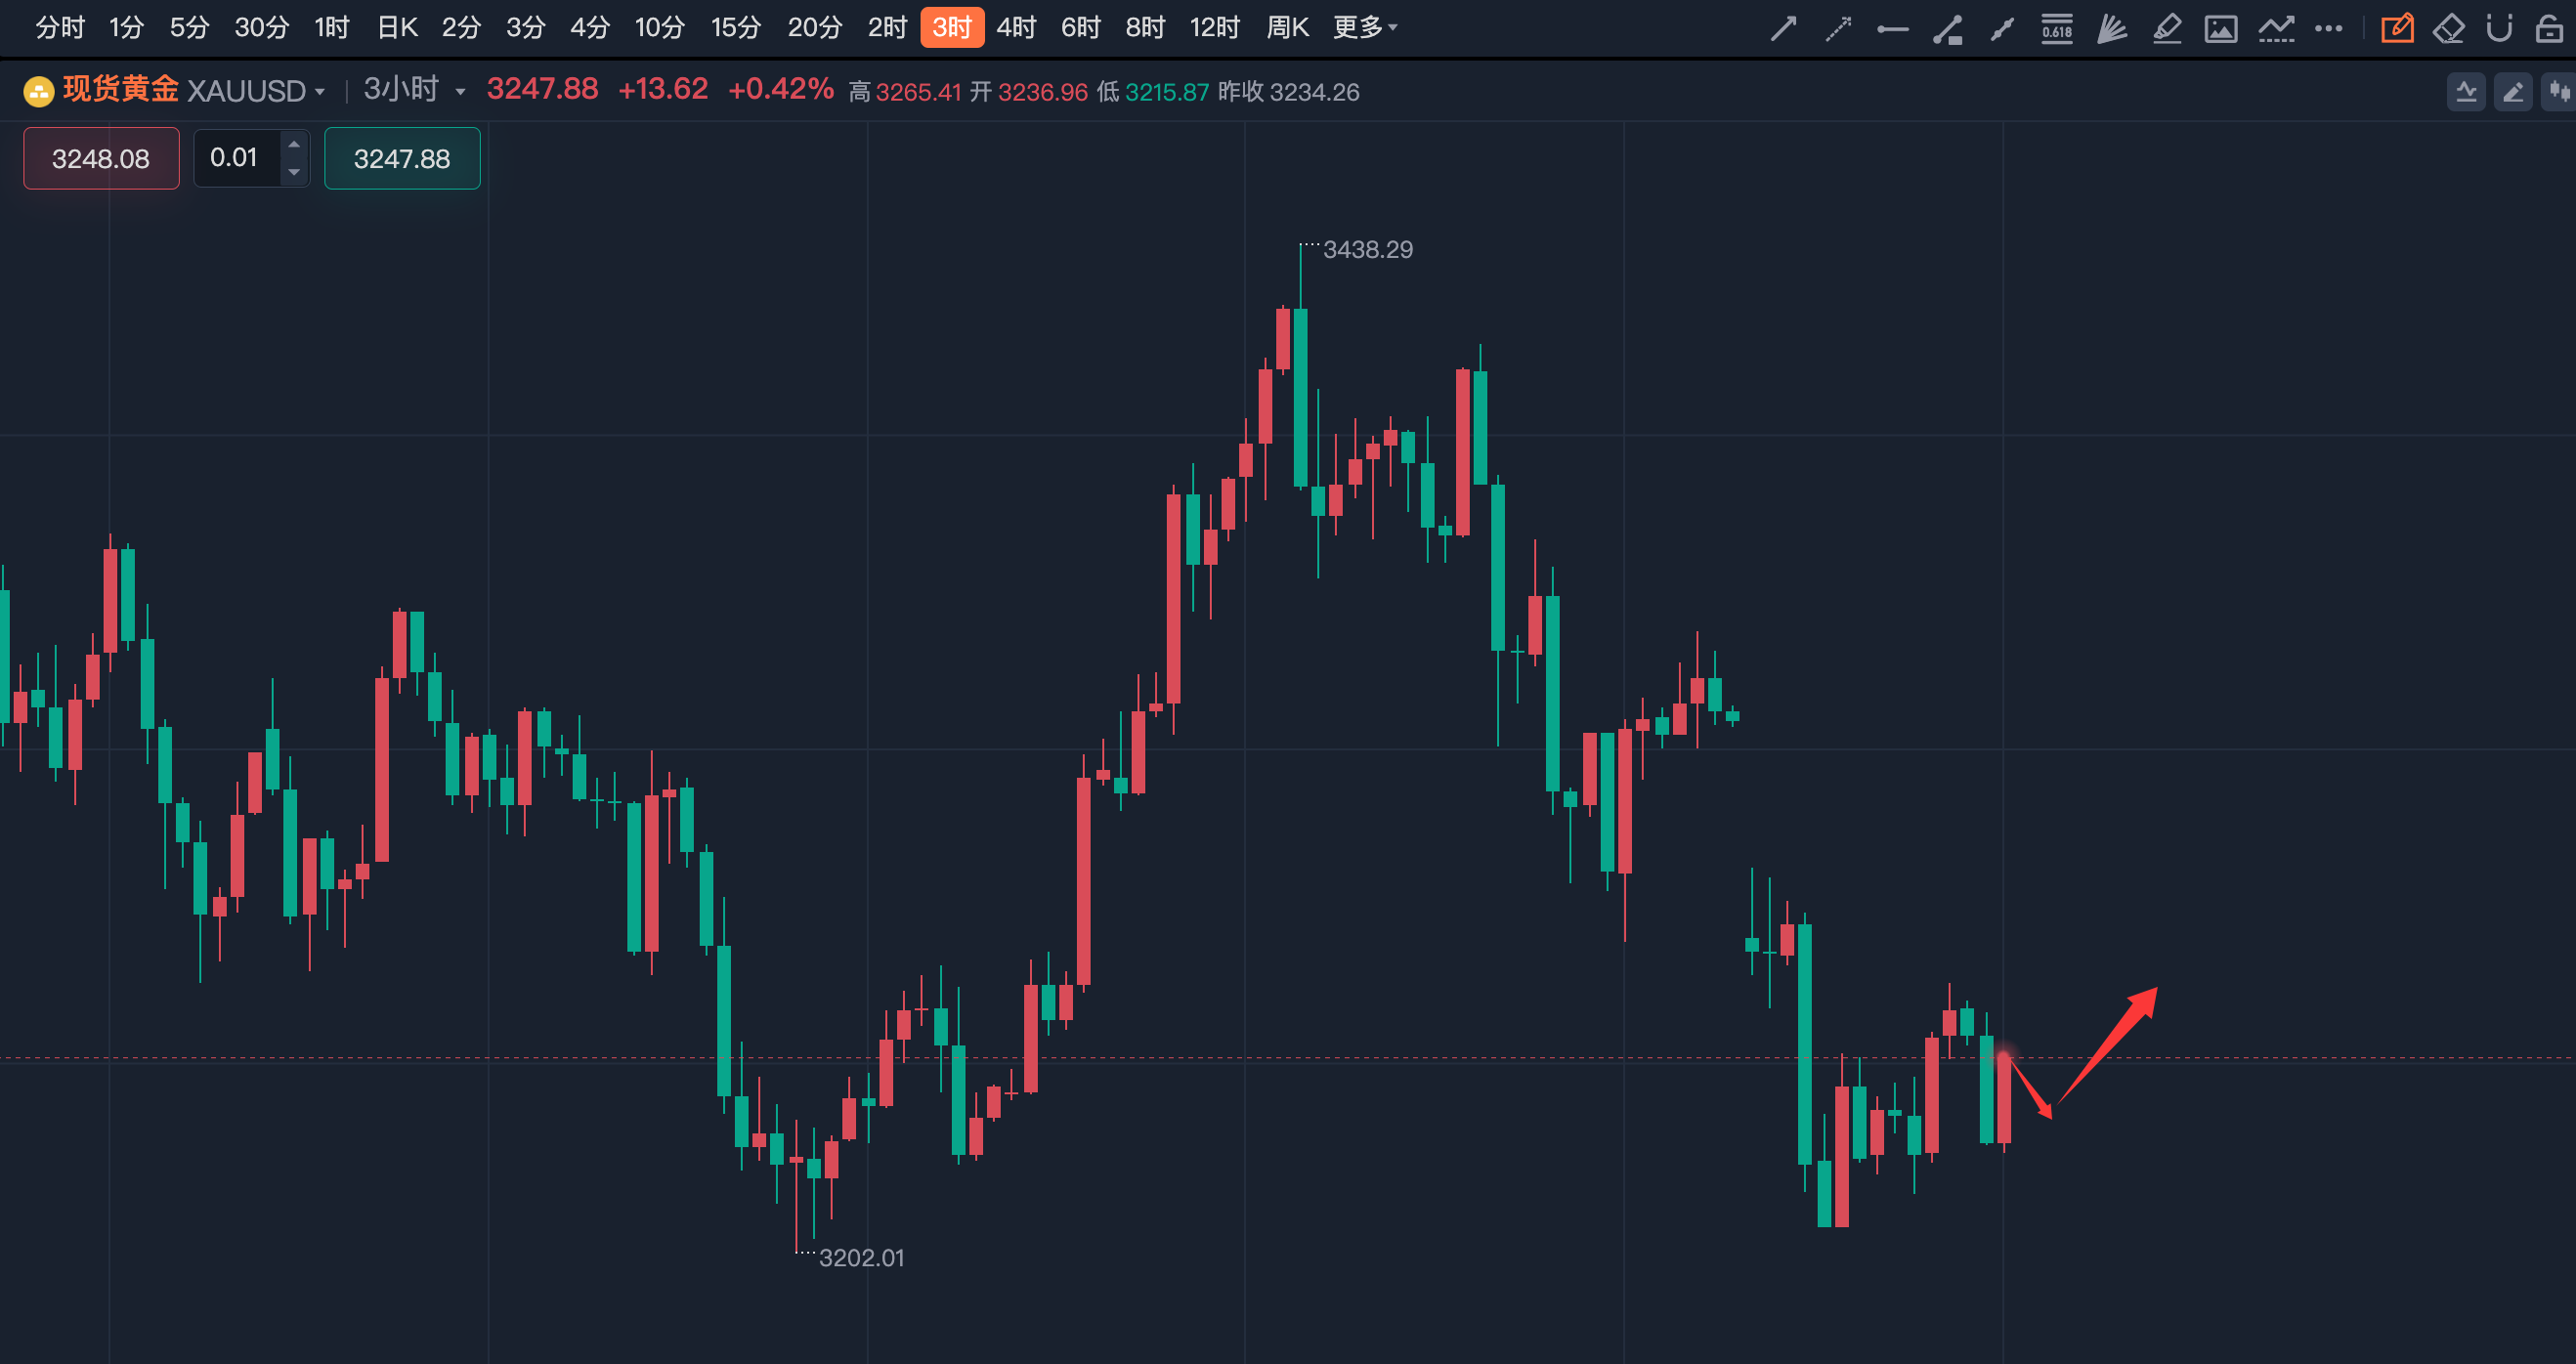Click the 0.01 lot size field
The image size is (2576, 1364).
[x=235, y=157]
